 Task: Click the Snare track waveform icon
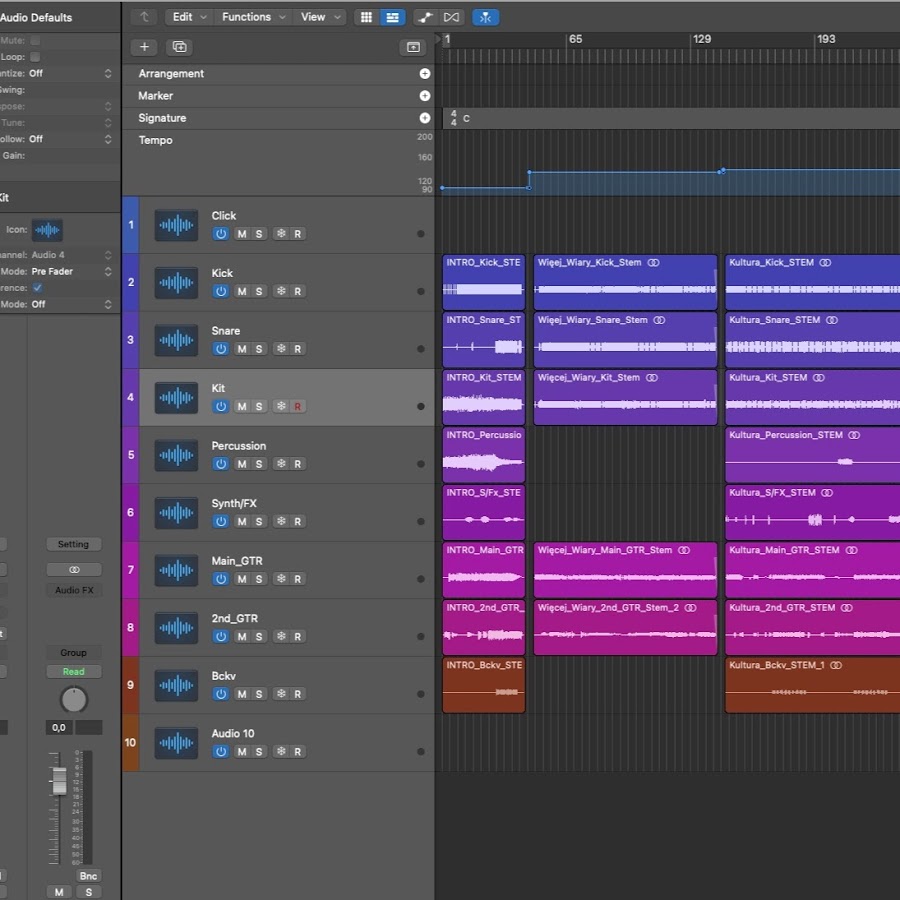[176, 340]
